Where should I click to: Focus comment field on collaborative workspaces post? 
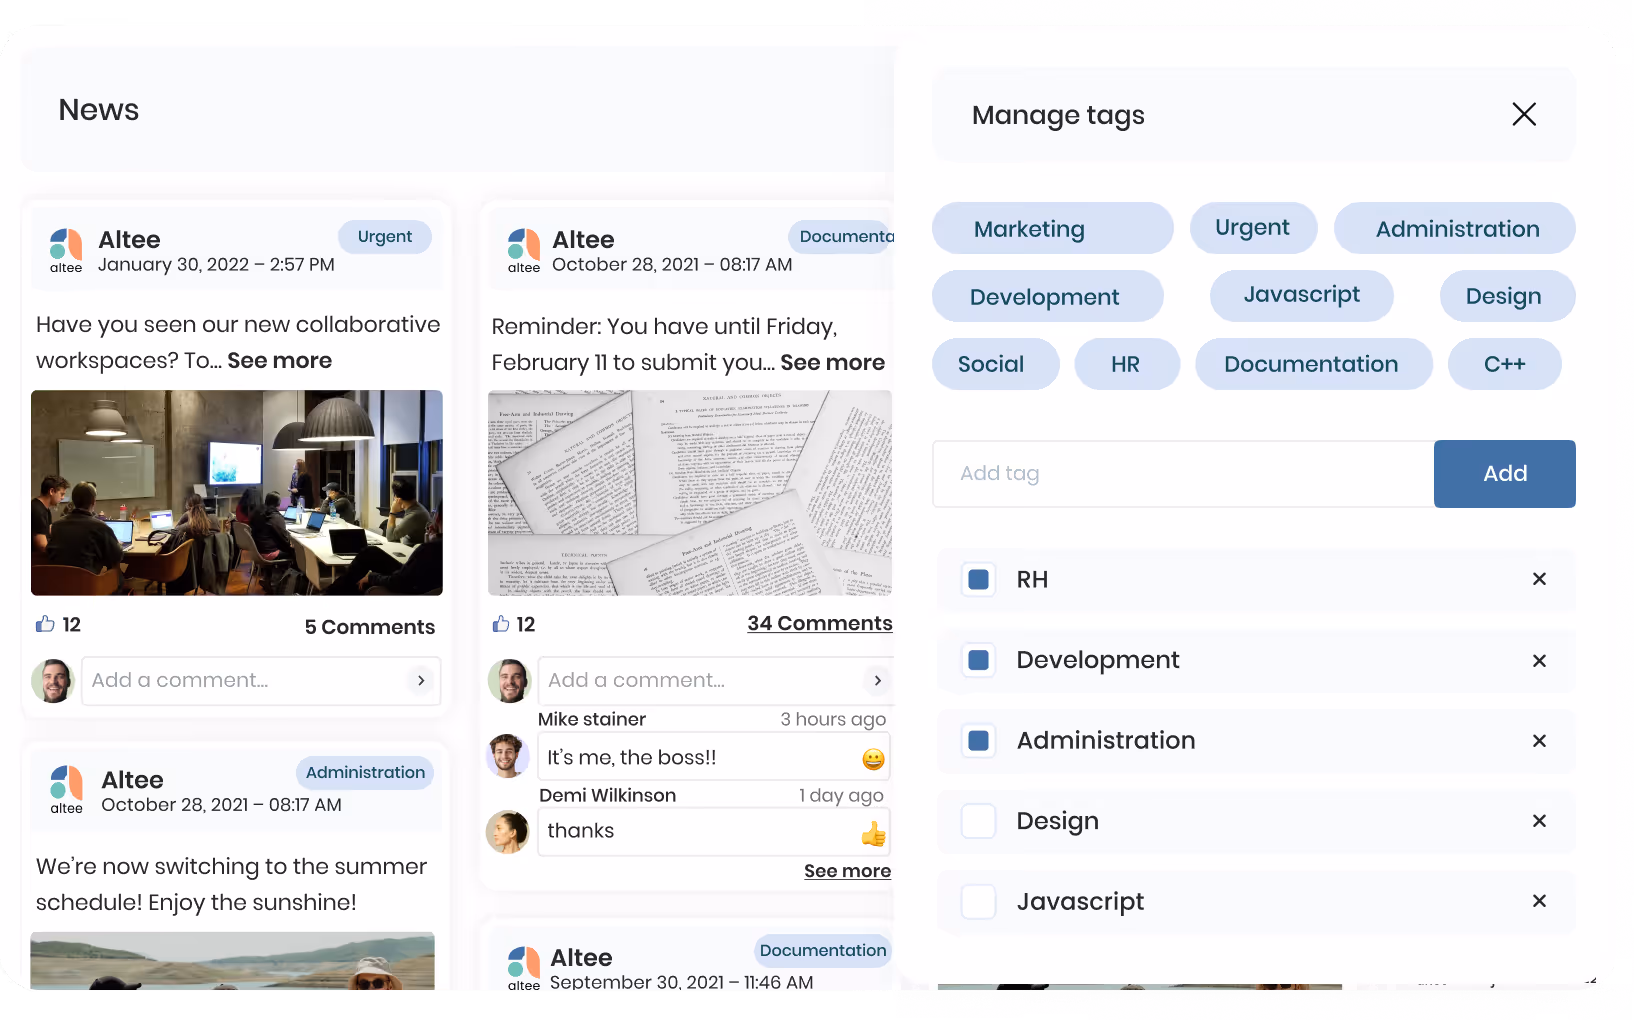261,681
